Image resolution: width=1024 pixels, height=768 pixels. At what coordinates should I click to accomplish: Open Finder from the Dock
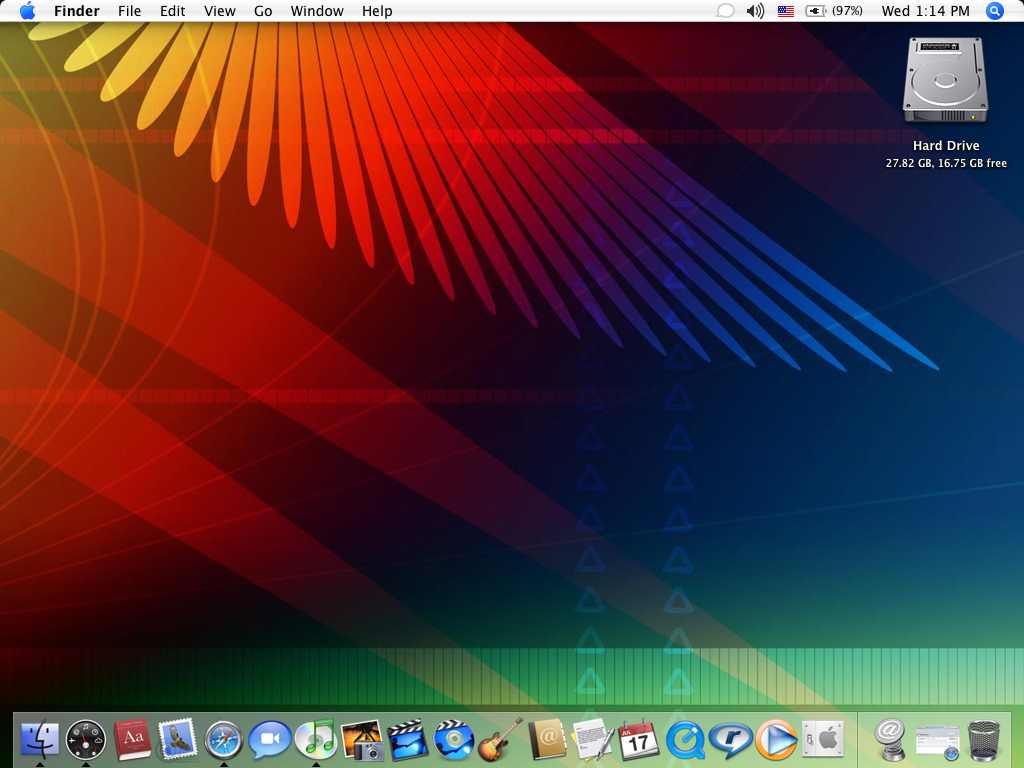coord(40,739)
